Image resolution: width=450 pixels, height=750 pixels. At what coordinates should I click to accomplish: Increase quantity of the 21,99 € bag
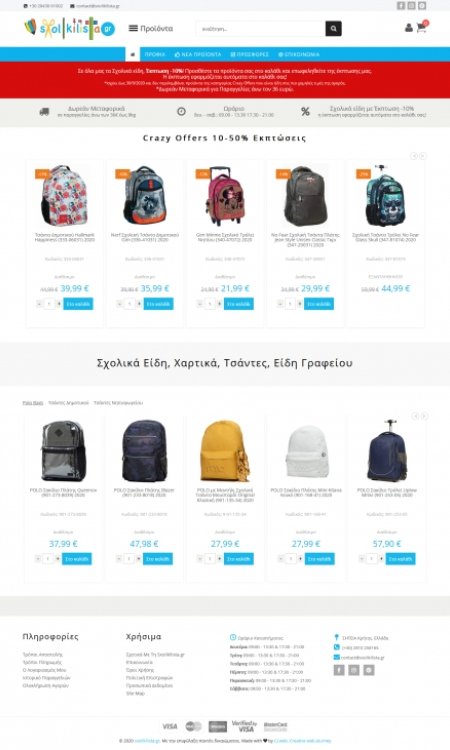coord(220,304)
